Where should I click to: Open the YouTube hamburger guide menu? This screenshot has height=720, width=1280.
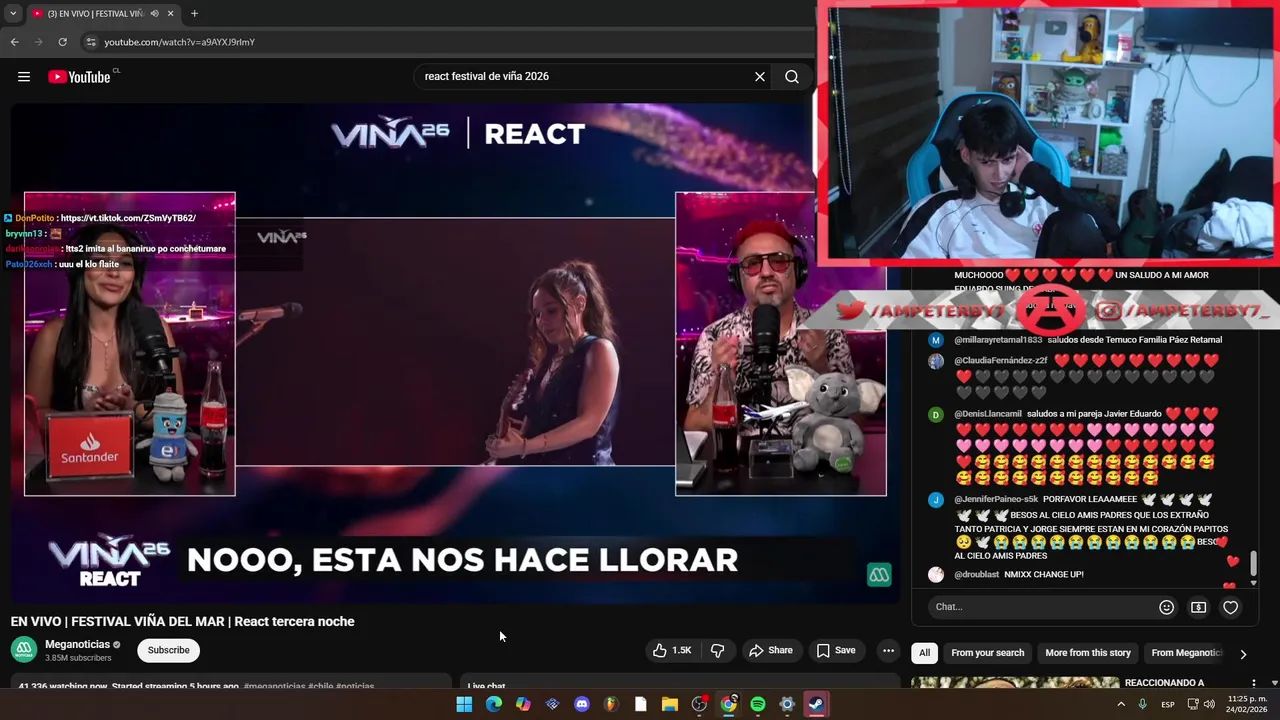click(x=24, y=77)
